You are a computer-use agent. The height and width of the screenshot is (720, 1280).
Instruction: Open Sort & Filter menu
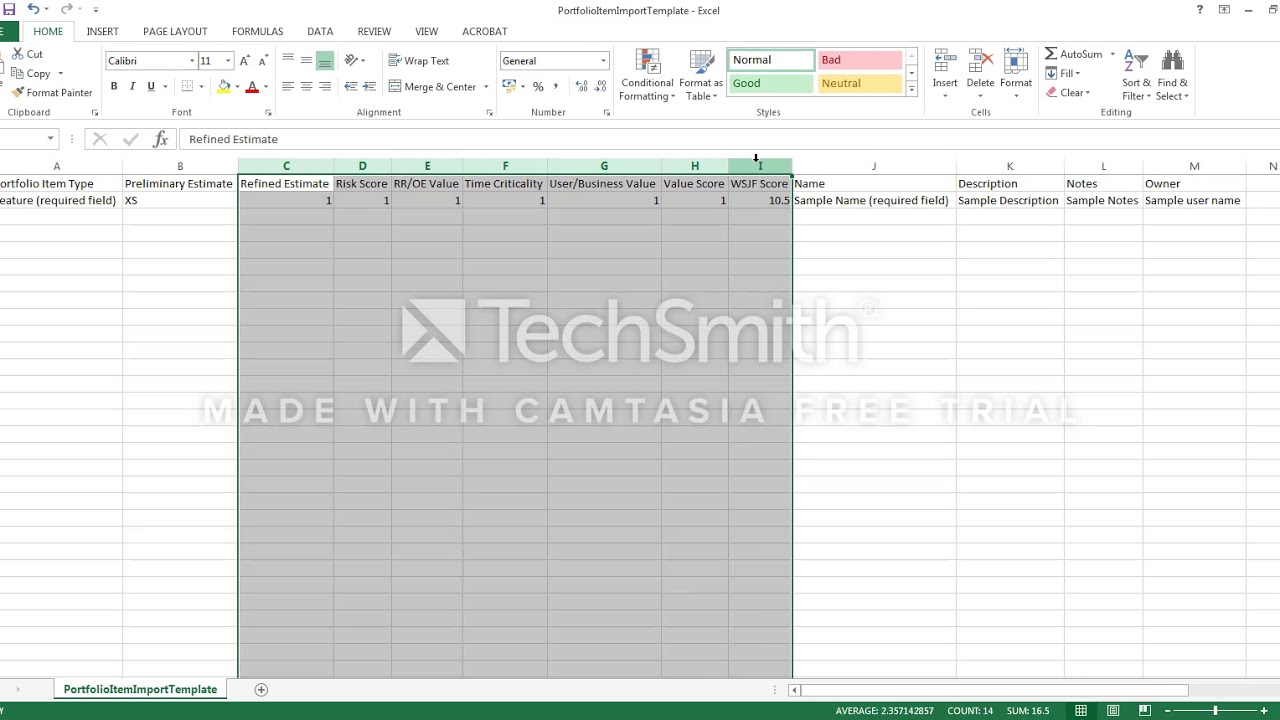(1137, 75)
